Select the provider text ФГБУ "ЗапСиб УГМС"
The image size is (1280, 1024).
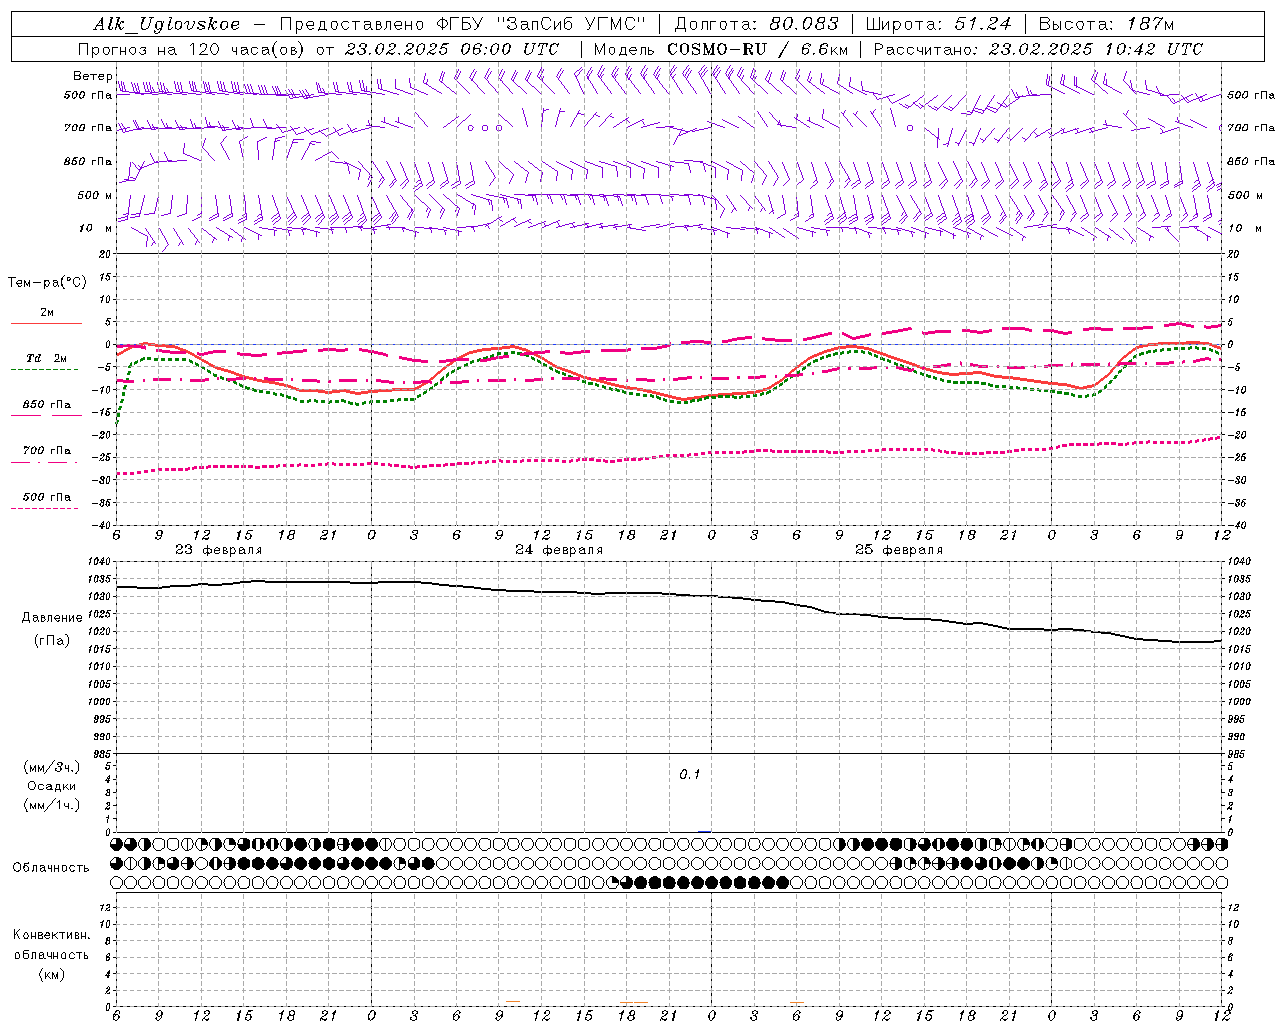point(541,24)
